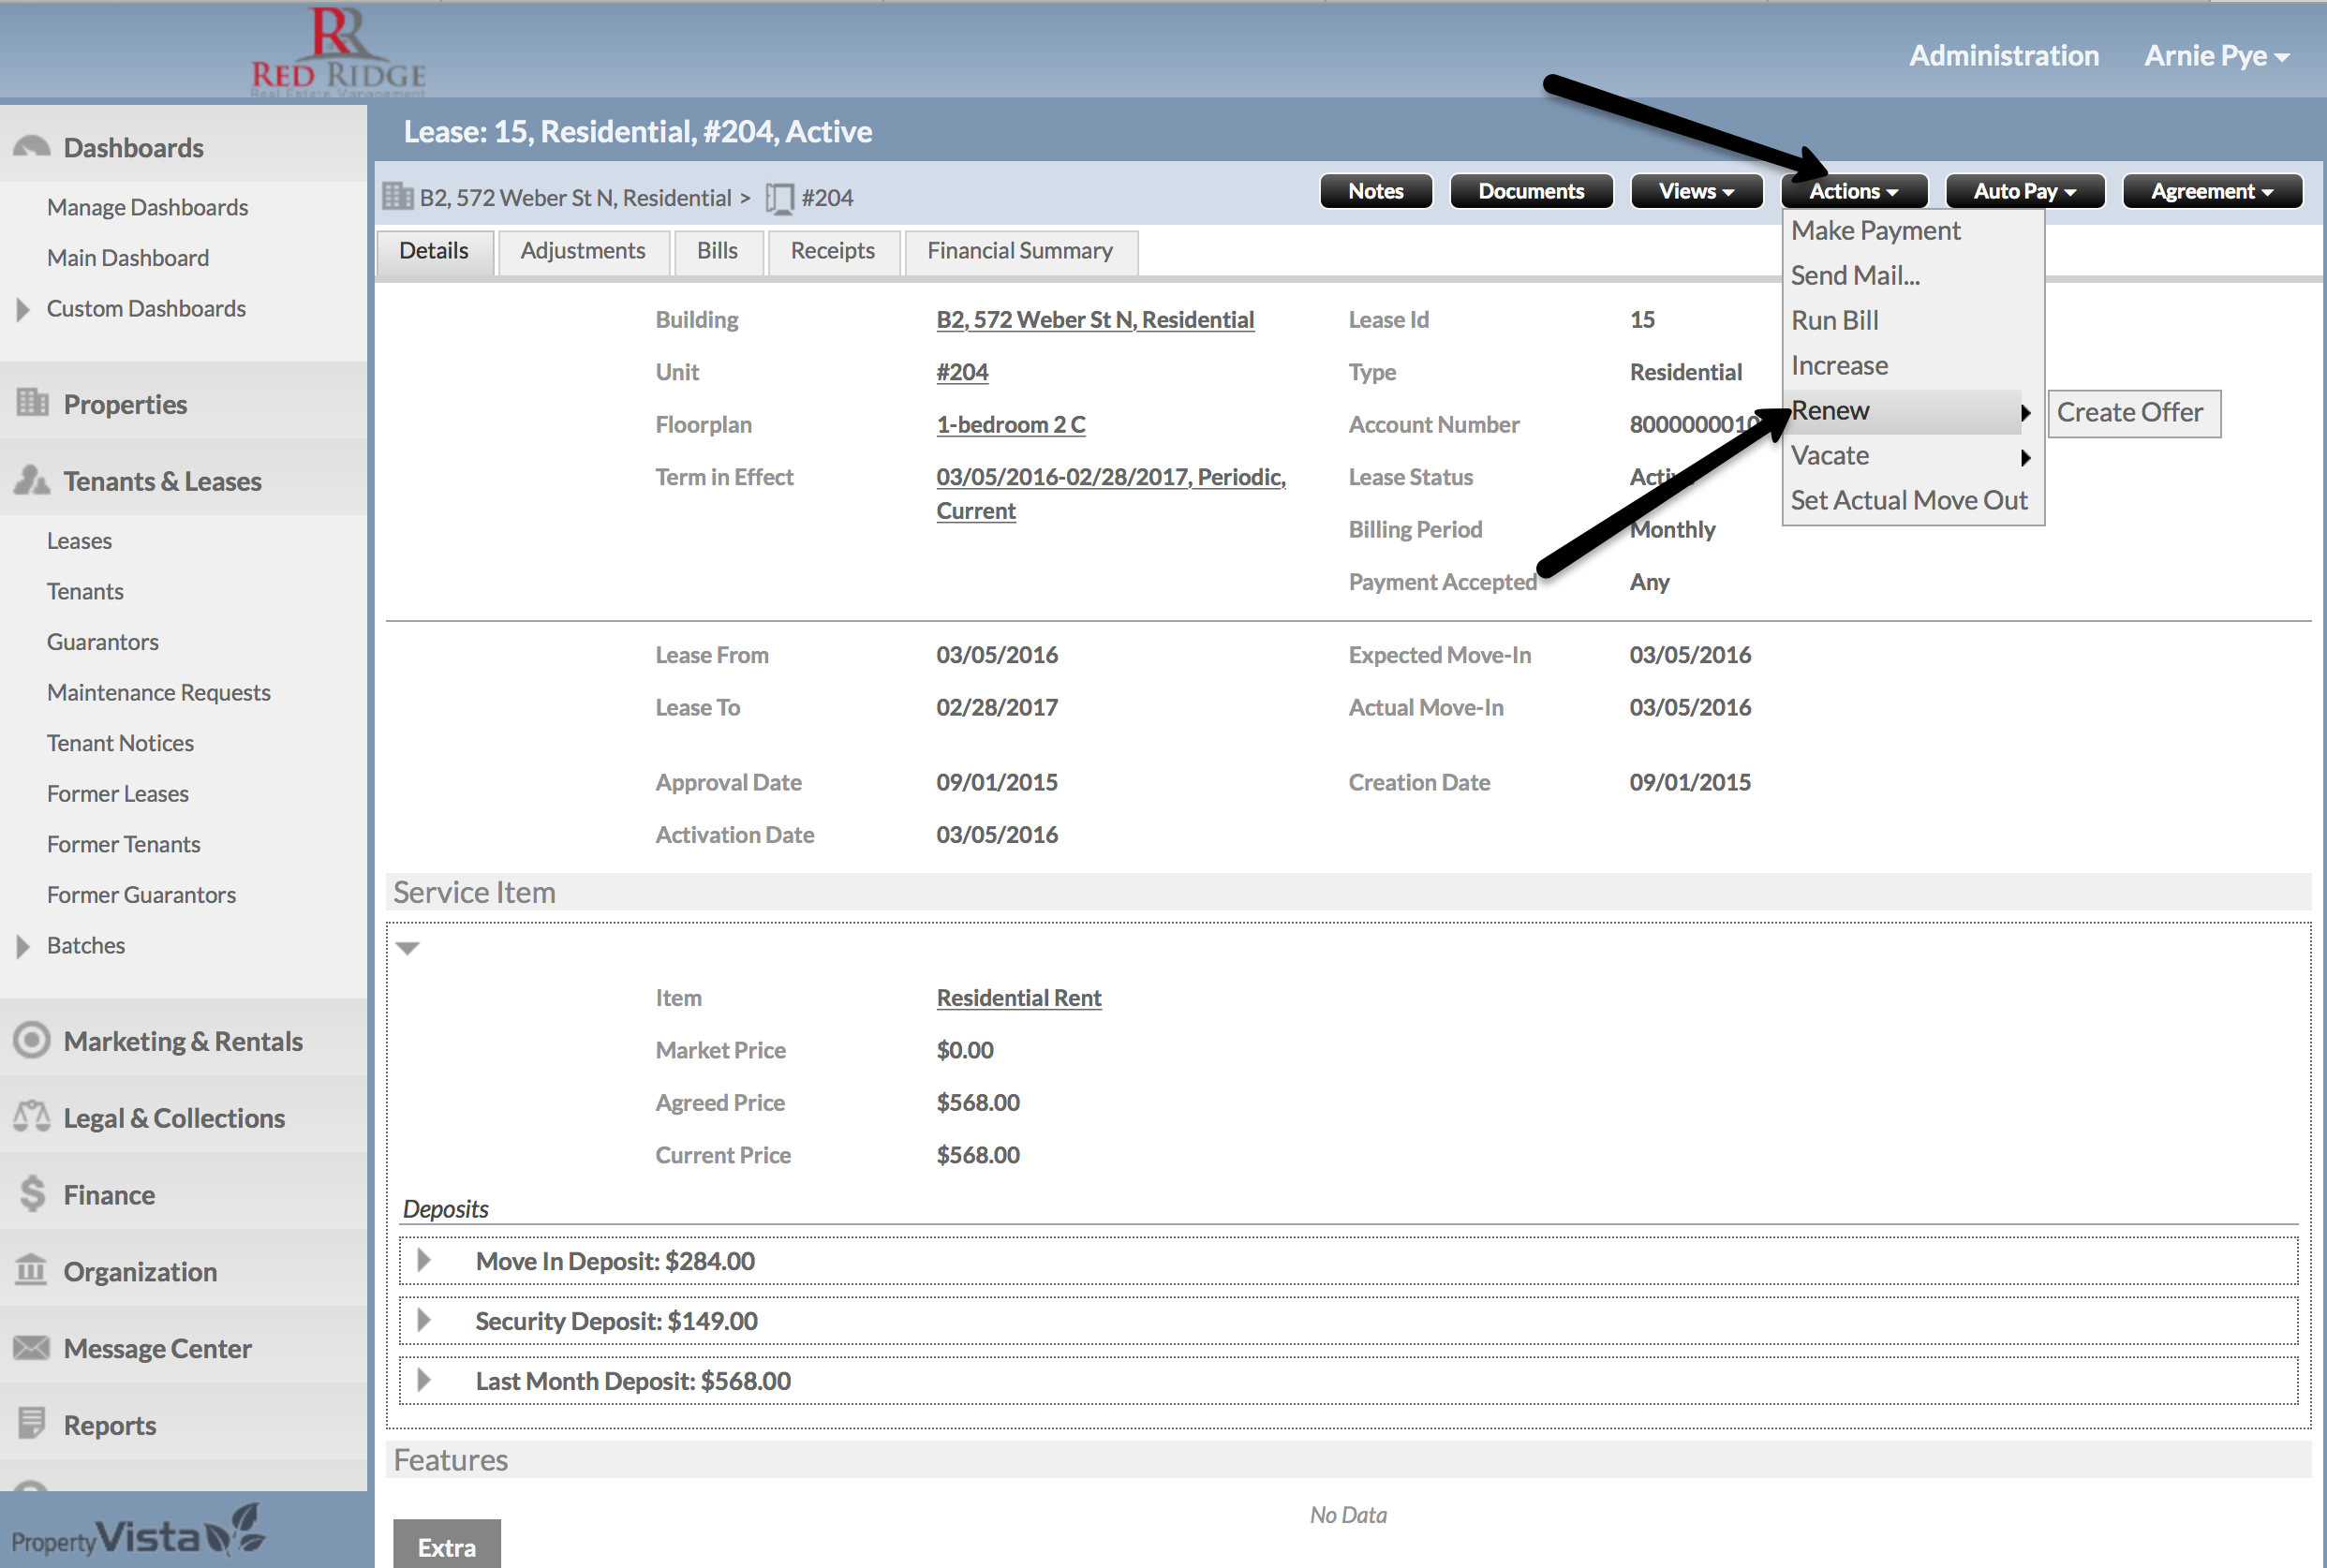
Task: Expand the Security Deposit row
Action: coord(424,1320)
